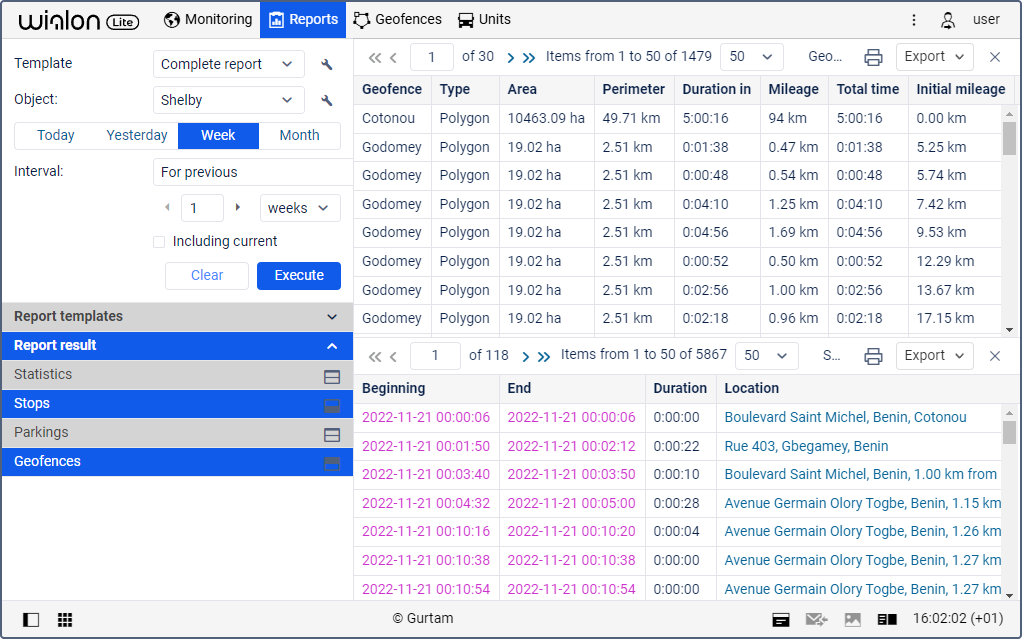The height and width of the screenshot is (639, 1022).
Task: Select the Month interval
Action: click(300, 136)
